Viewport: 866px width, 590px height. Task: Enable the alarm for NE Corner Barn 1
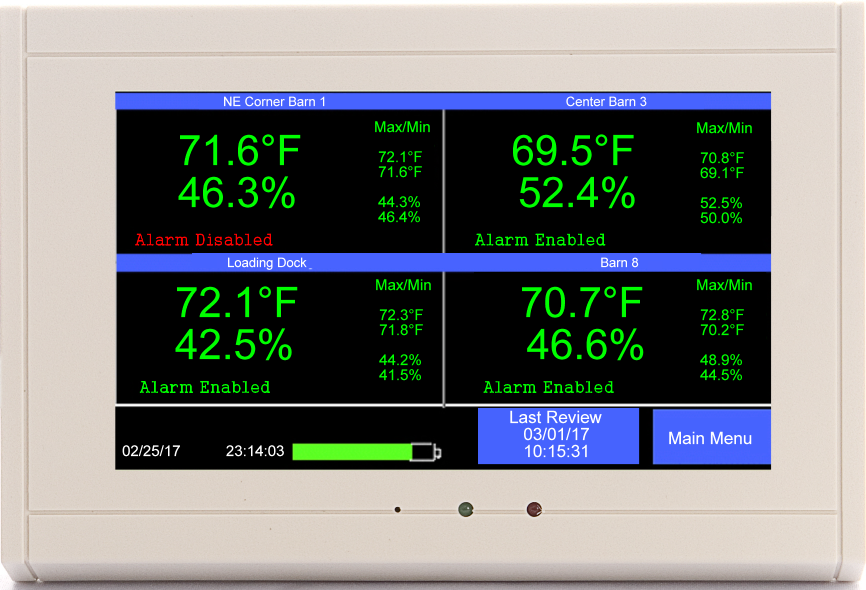click(x=203, y=240)
